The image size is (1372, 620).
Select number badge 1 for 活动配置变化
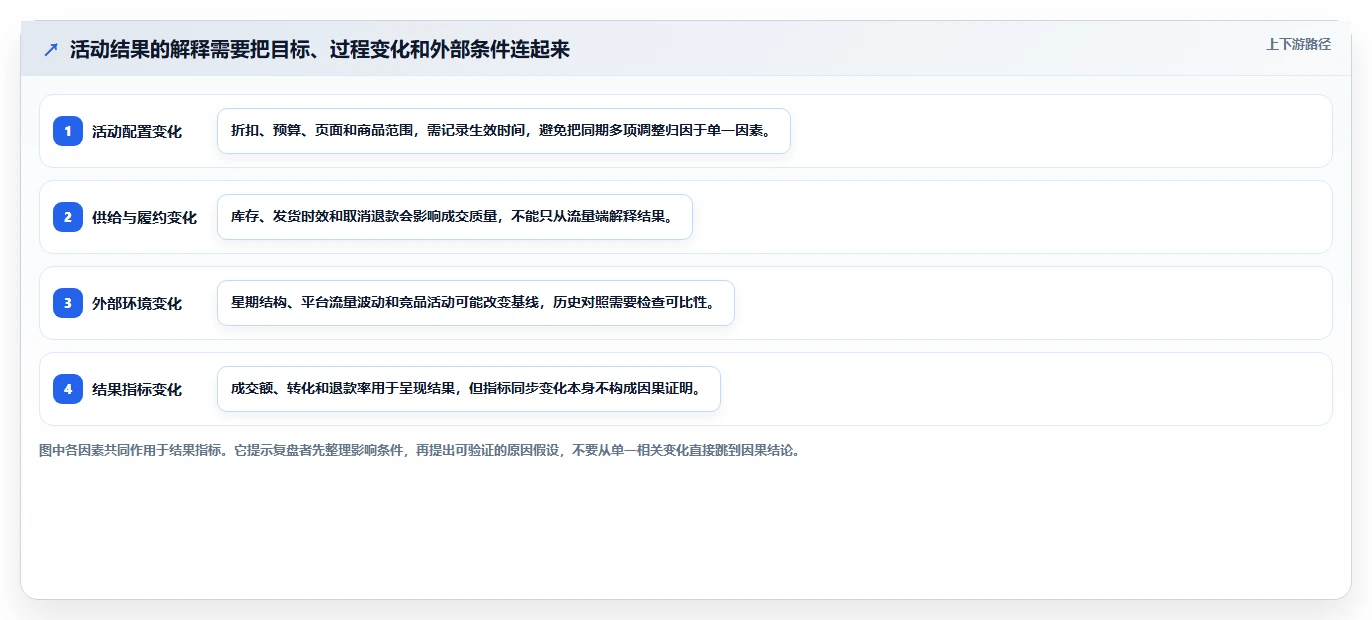(68, 131)
